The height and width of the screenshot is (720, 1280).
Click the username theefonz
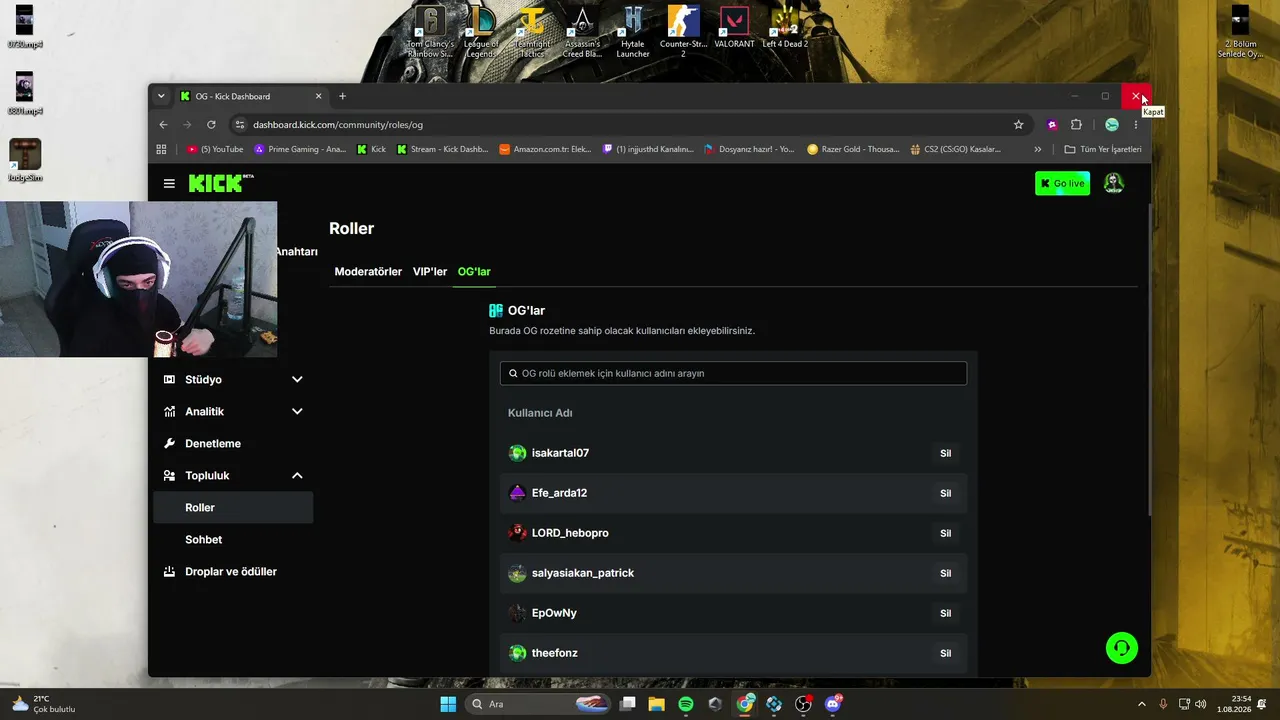tap(555, 653)
